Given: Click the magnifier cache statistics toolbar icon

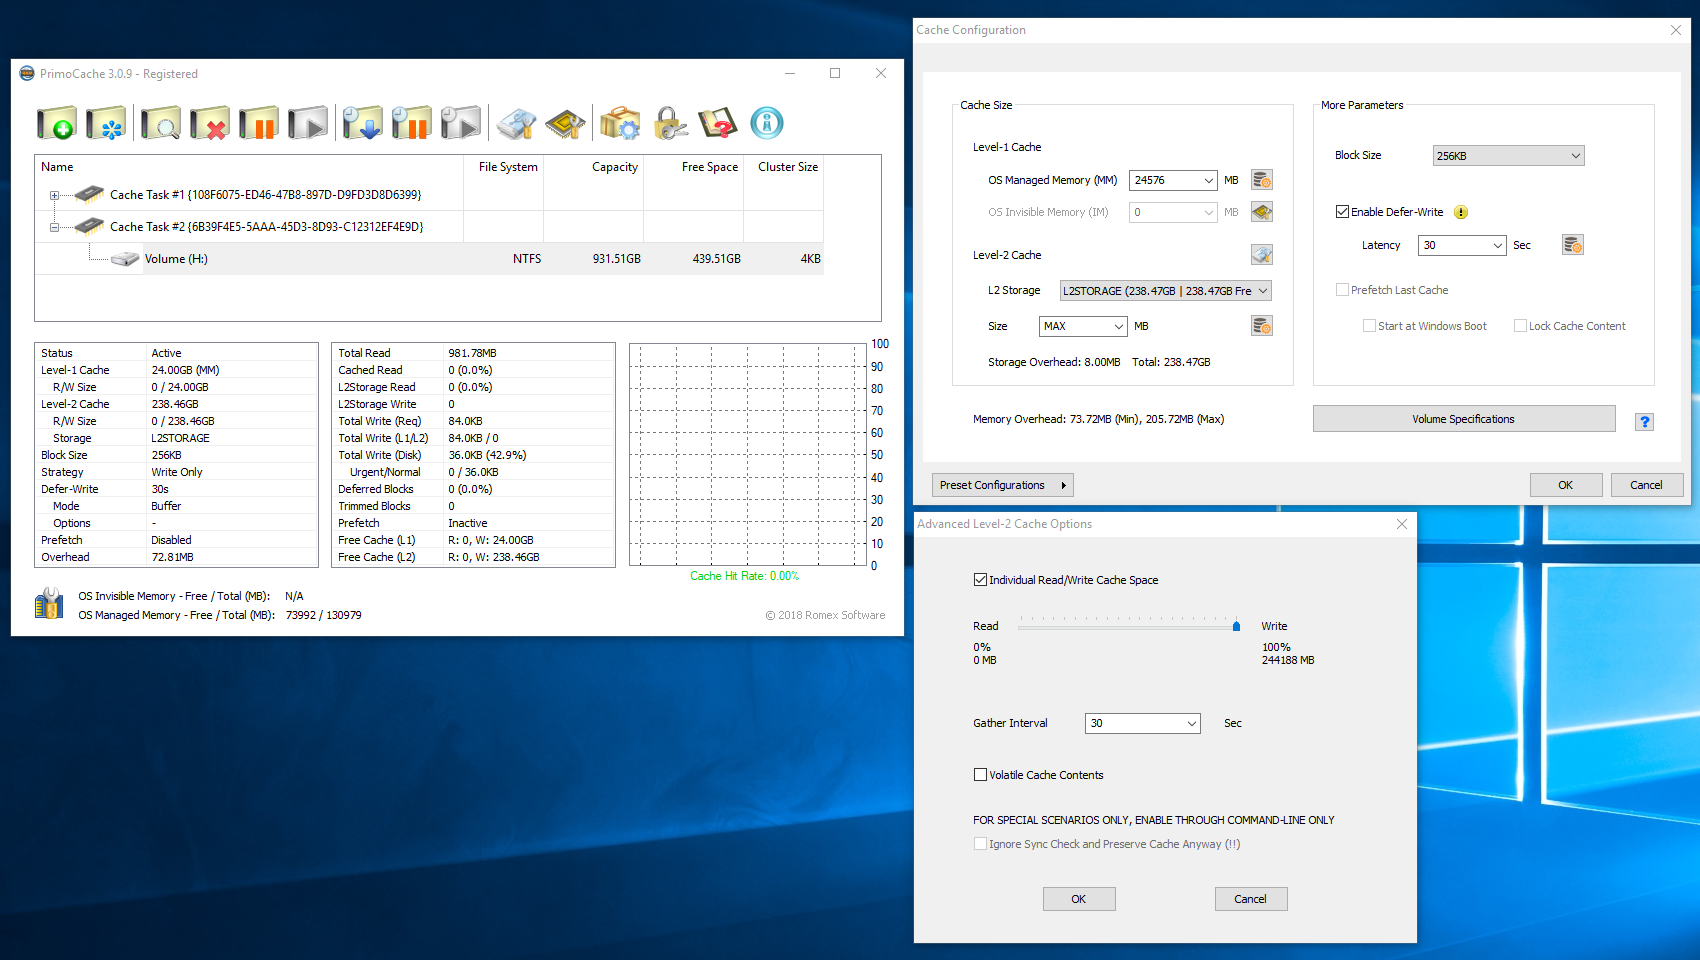Looking at the screenshot, I should (160, 124).
